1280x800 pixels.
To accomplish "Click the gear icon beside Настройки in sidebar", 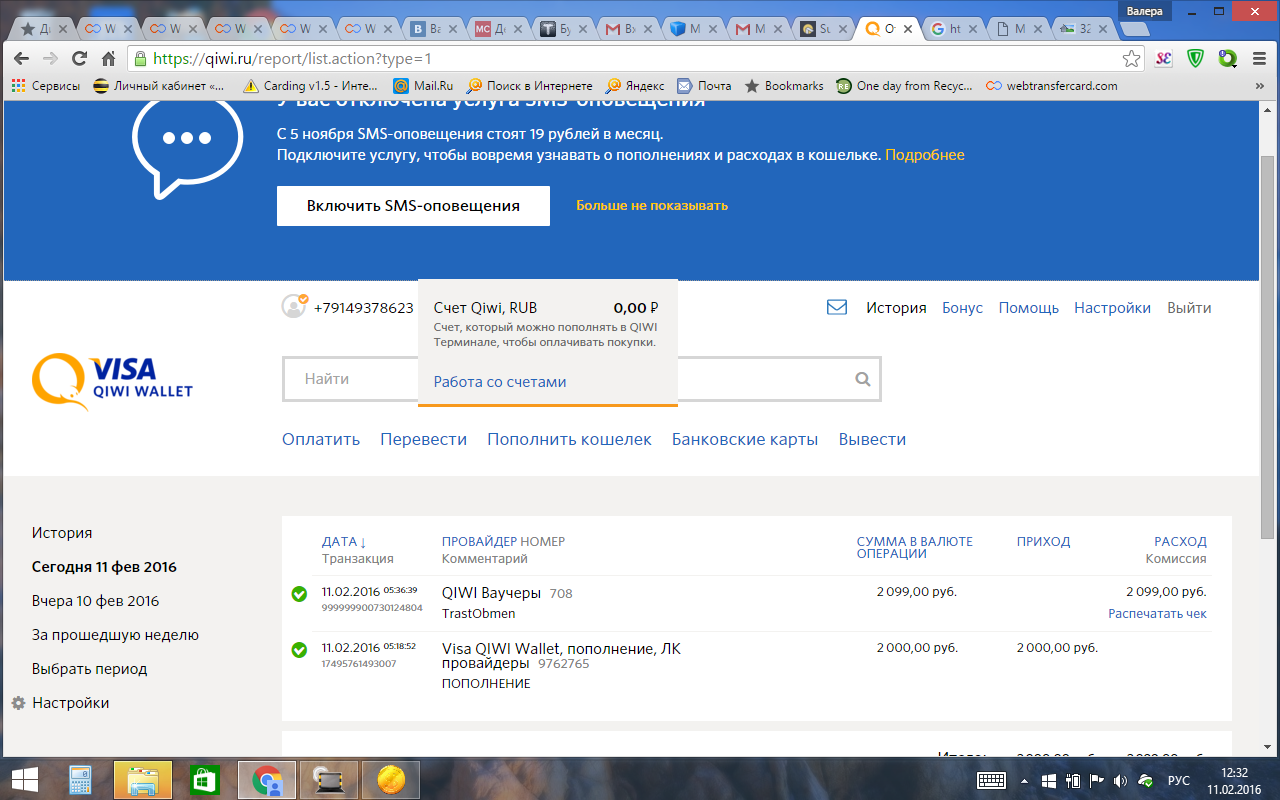I will click(18, 703).
